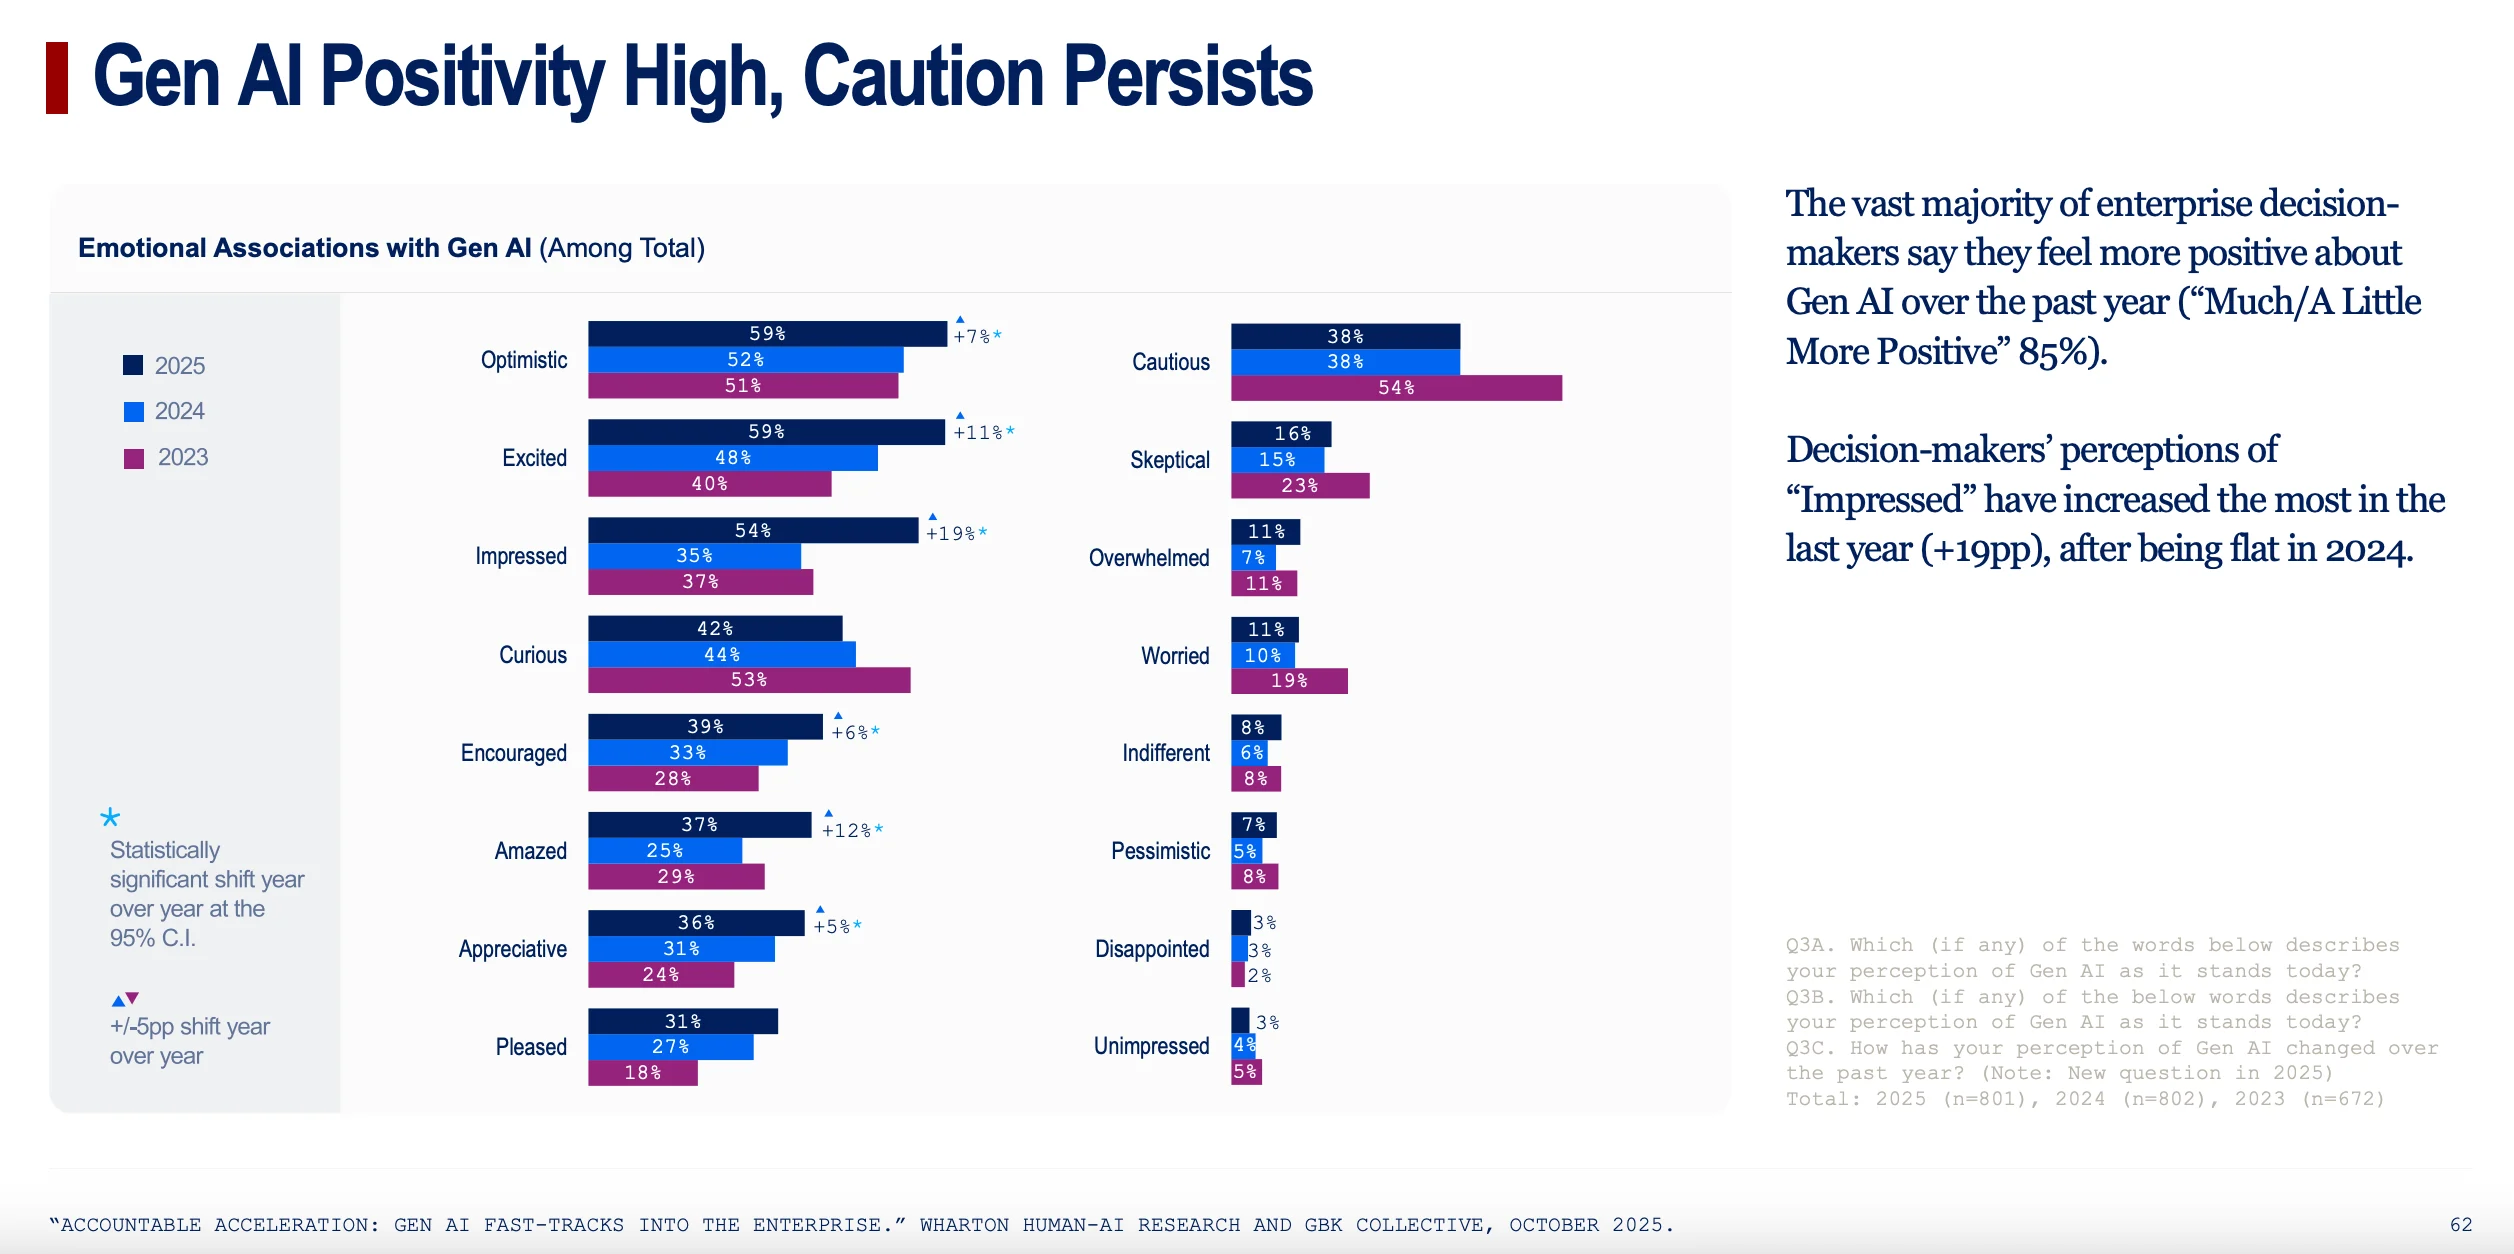Click the up arrow above Encouraged +6%
Viewport: 2514px width, 1254px height.
tap(838, 715)
